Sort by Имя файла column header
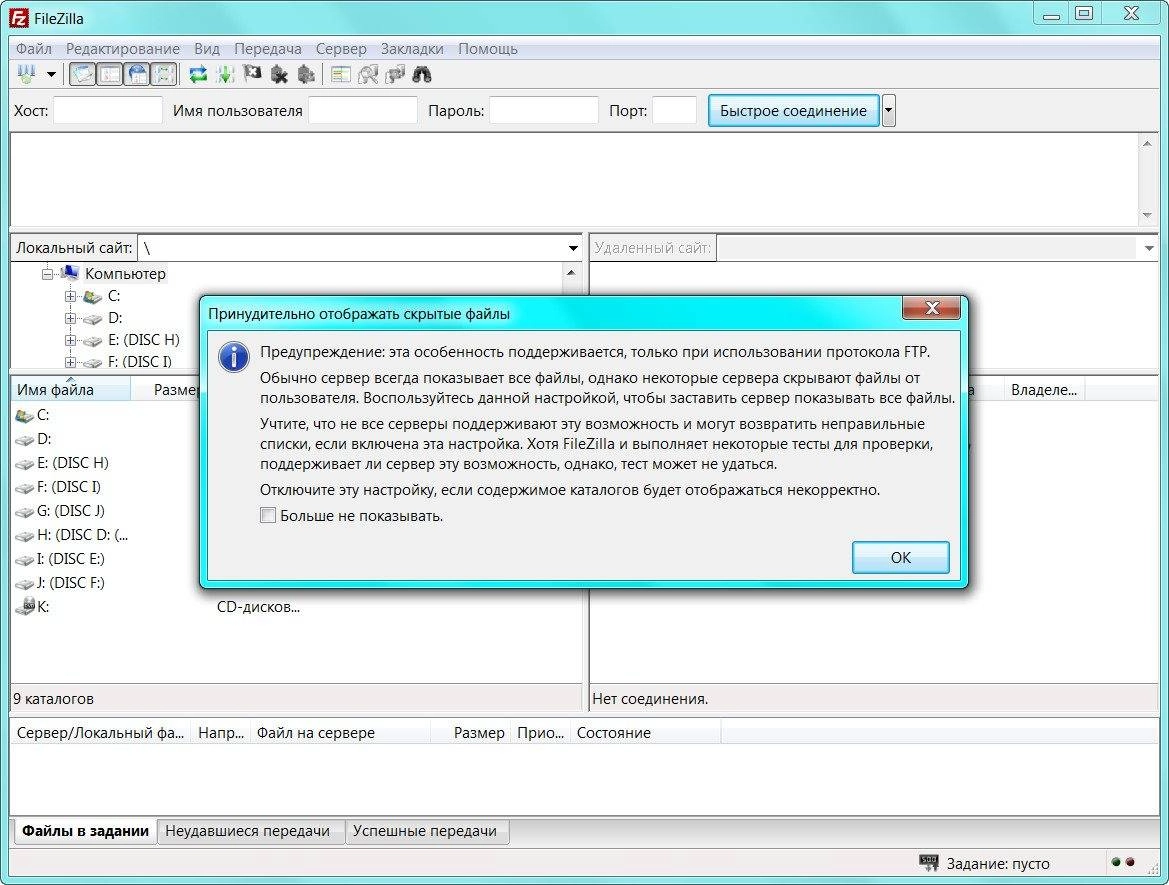 [71, 389]
